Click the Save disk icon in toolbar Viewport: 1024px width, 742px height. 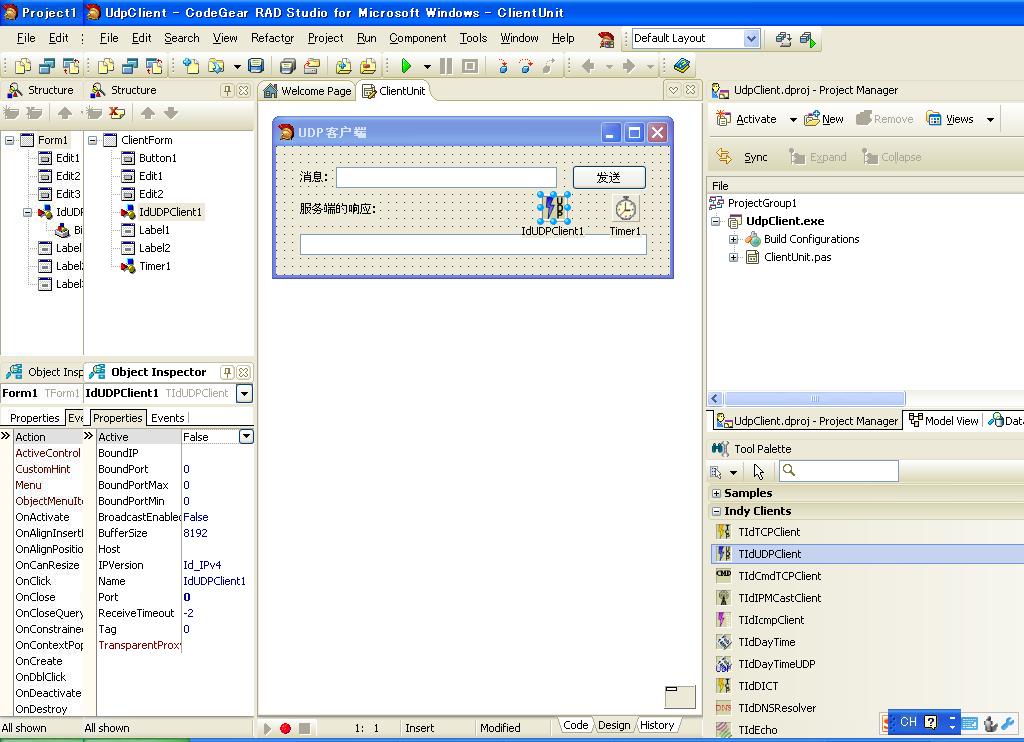pyautogui.click(x=256, y=66)
